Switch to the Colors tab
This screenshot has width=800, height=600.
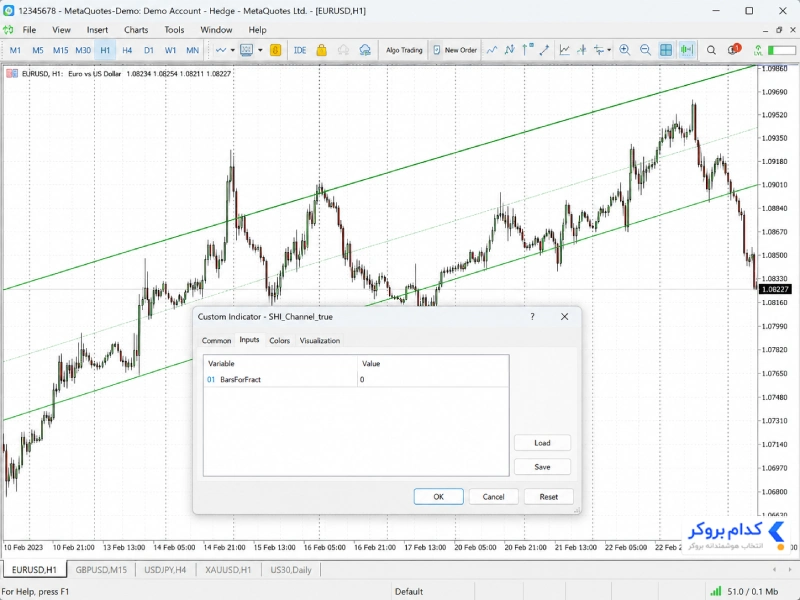(280, 340)
